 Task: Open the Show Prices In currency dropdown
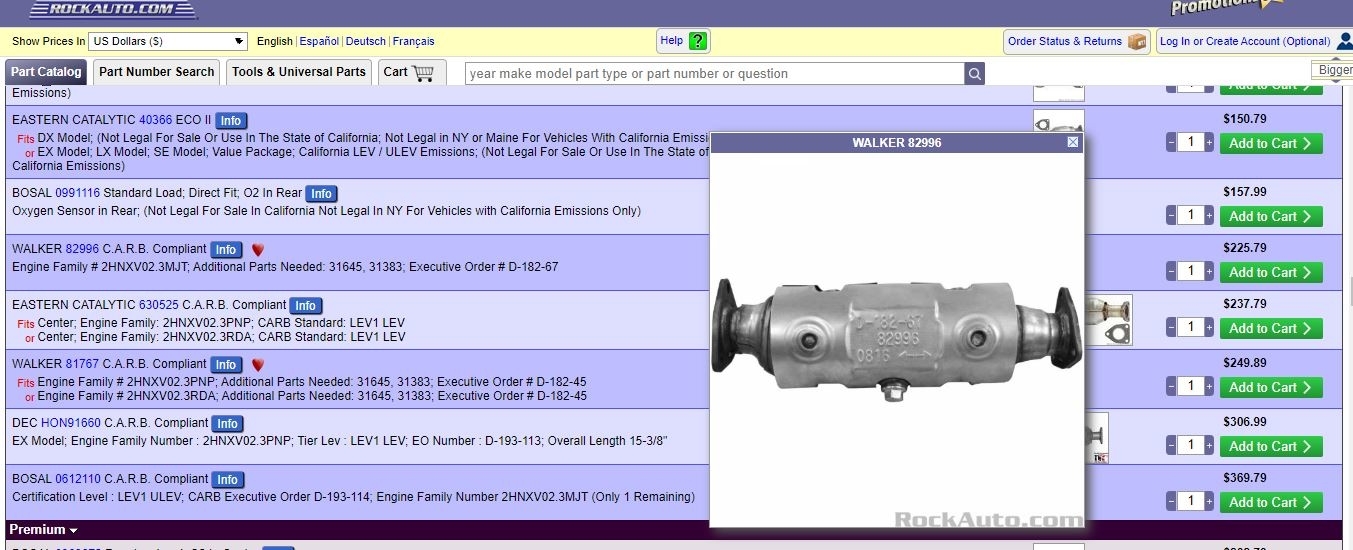(x=168, y=41)
